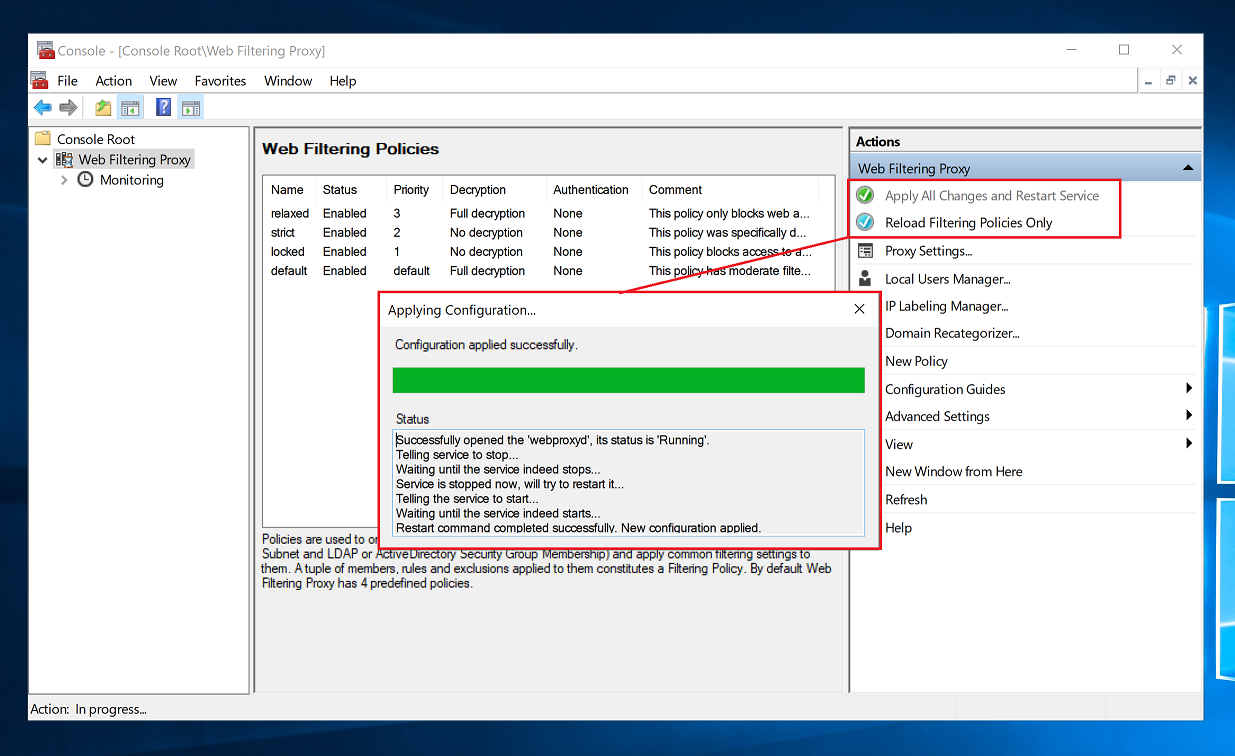Screen dimensions: 1235x756
Task: Click the Monitoring clock icon
Action: pyautogui.click(x=85, y=180)
